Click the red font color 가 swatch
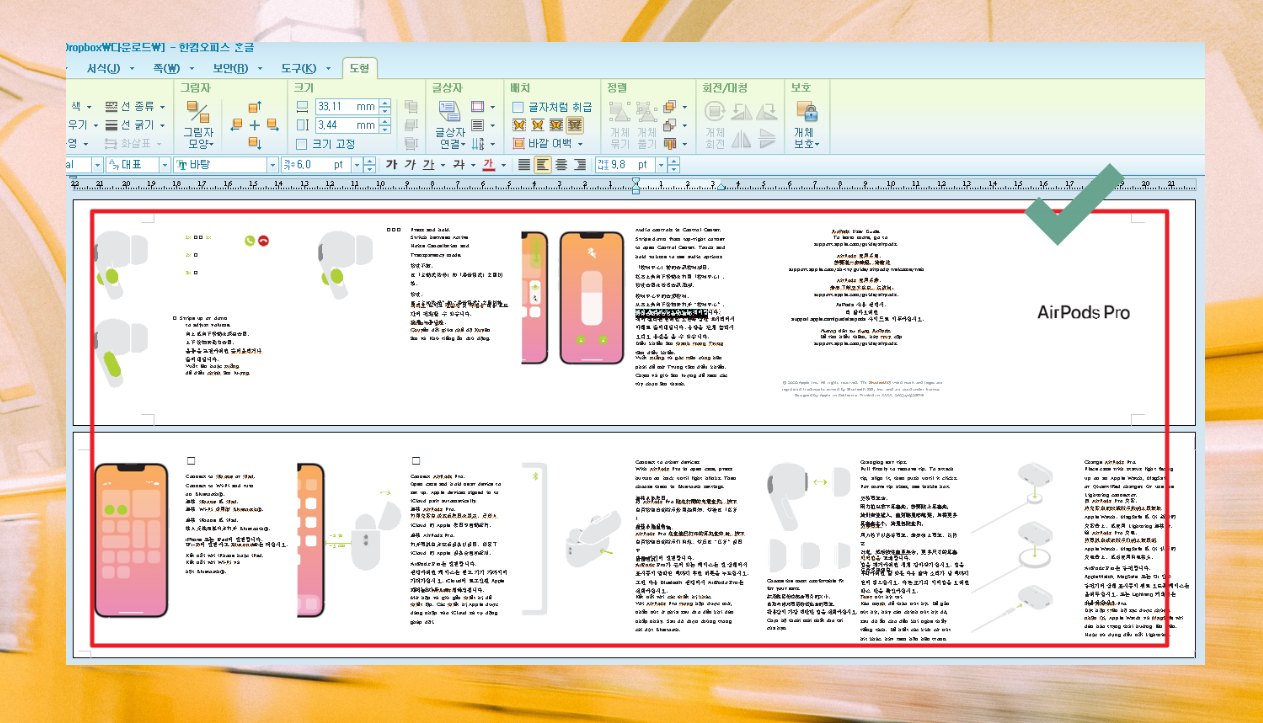Image resolution: width=1263 pixels, height=723 pixels. [x=489, y=164]
